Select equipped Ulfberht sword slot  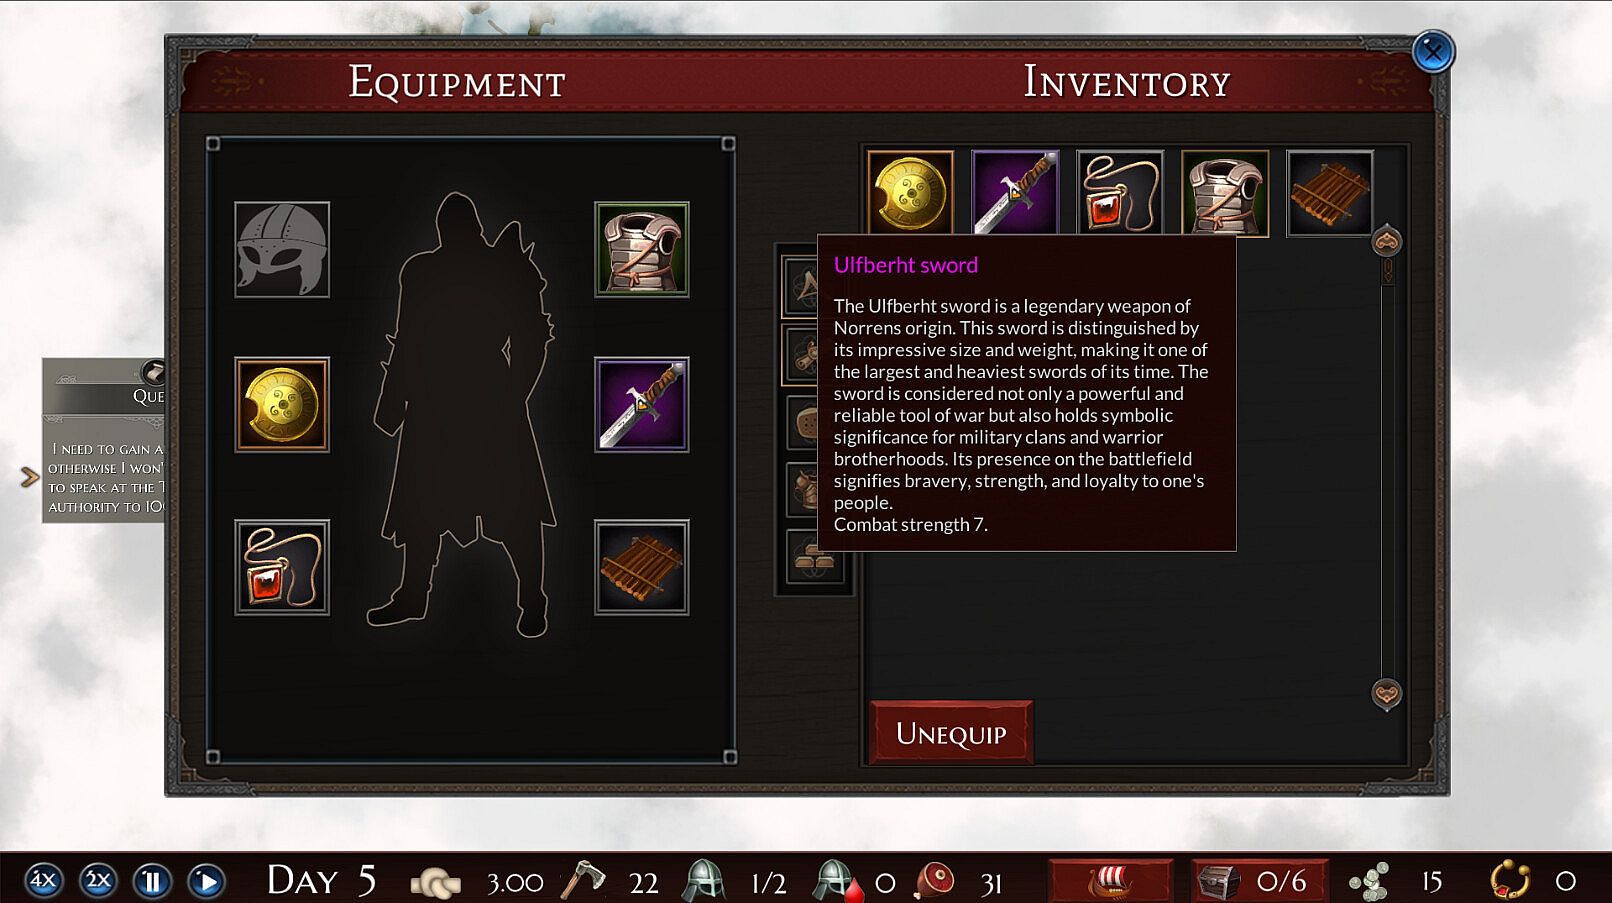641,405
